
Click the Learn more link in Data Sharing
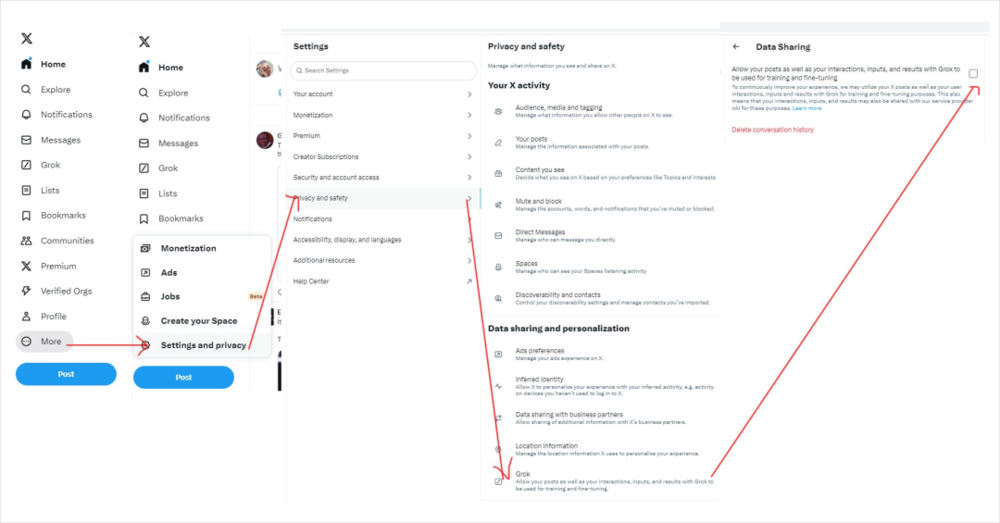pyautogui.click(x=807, y=108)
